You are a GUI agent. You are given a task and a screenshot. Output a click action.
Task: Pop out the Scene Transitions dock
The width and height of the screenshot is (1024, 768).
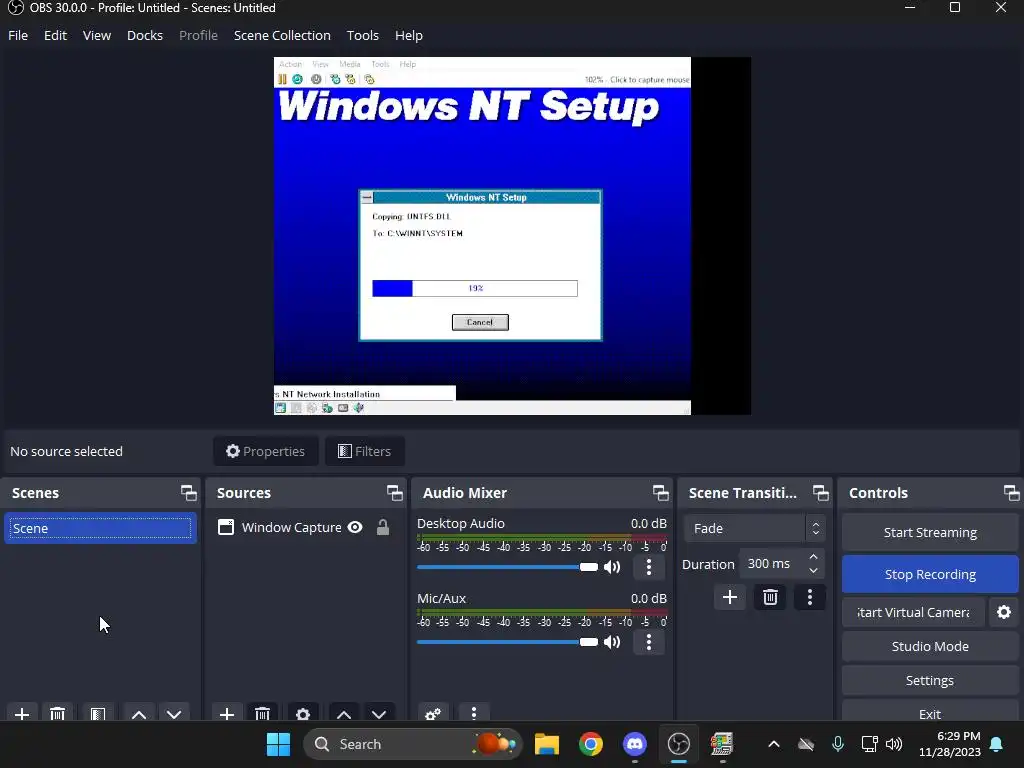(x=820, y=493)
